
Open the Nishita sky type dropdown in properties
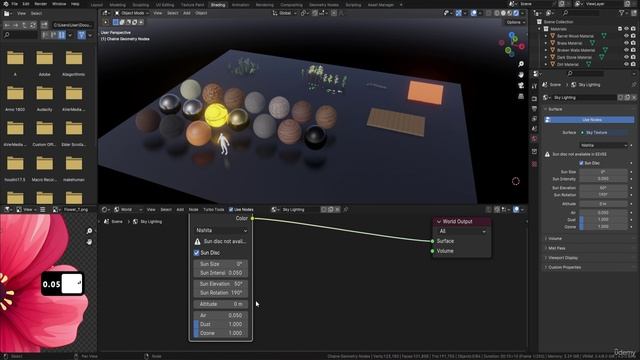[x=604, y=145]
